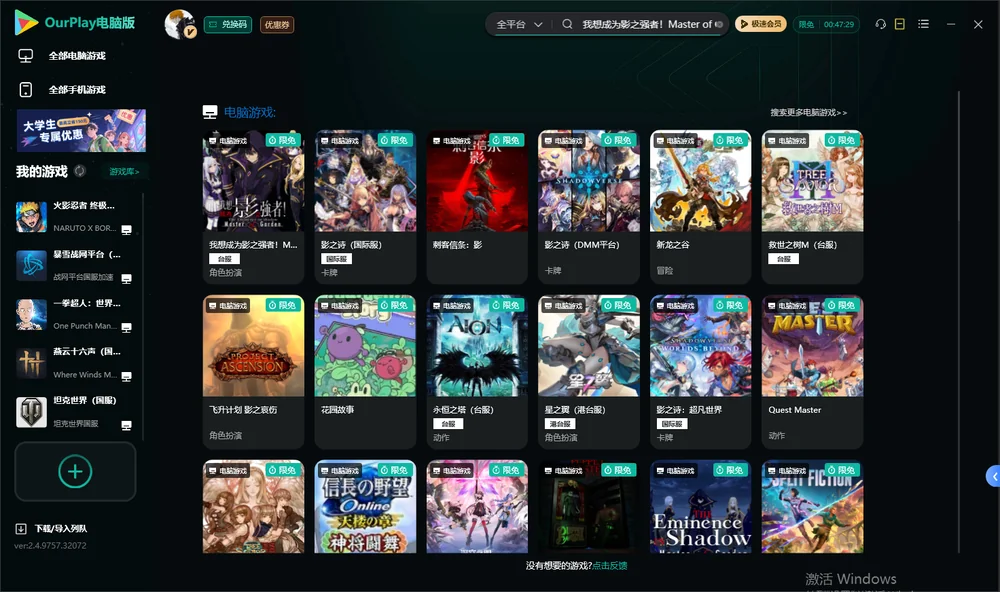Open 极速会员 membership button
This screenshot has height=592, width=1000.
[x=761, y=24]
